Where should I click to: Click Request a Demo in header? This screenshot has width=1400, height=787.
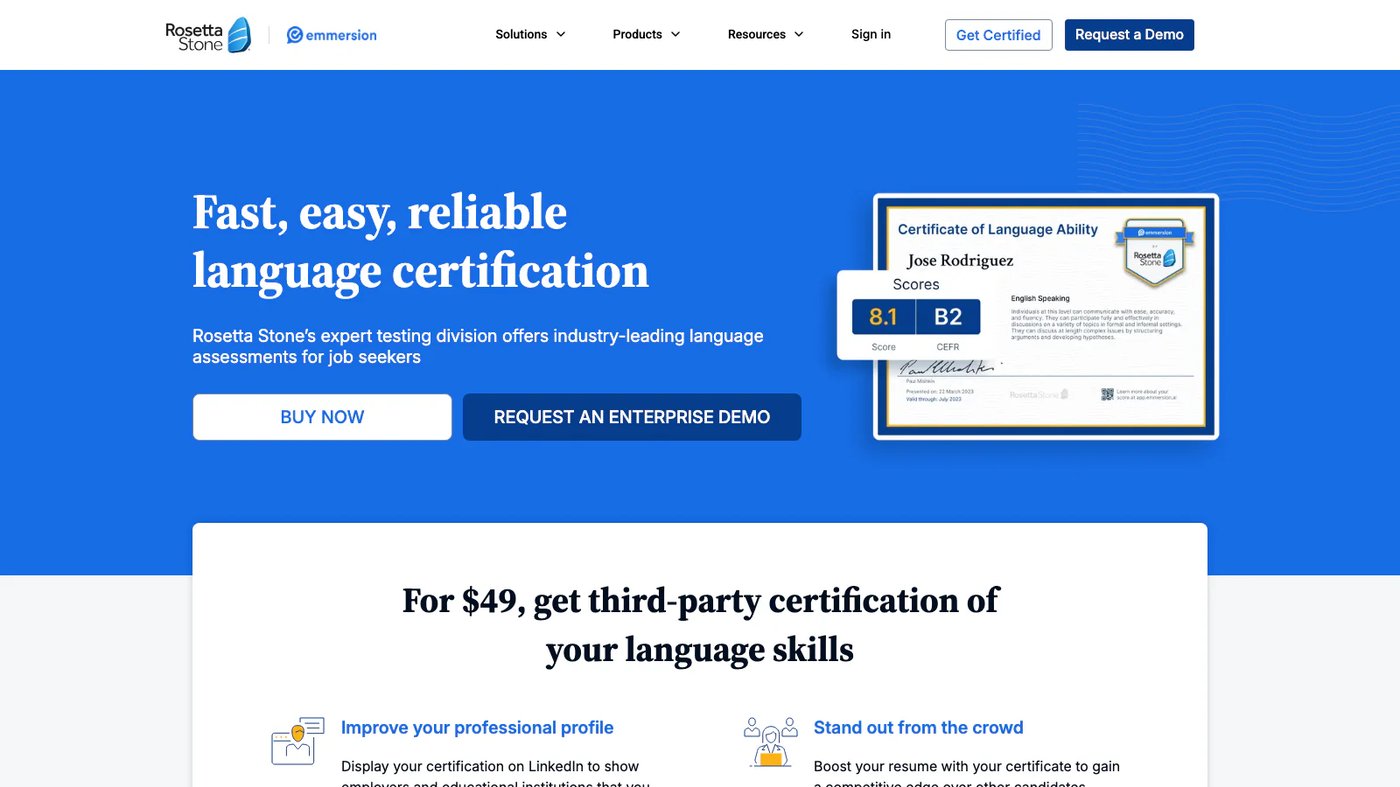point(1129,35)
